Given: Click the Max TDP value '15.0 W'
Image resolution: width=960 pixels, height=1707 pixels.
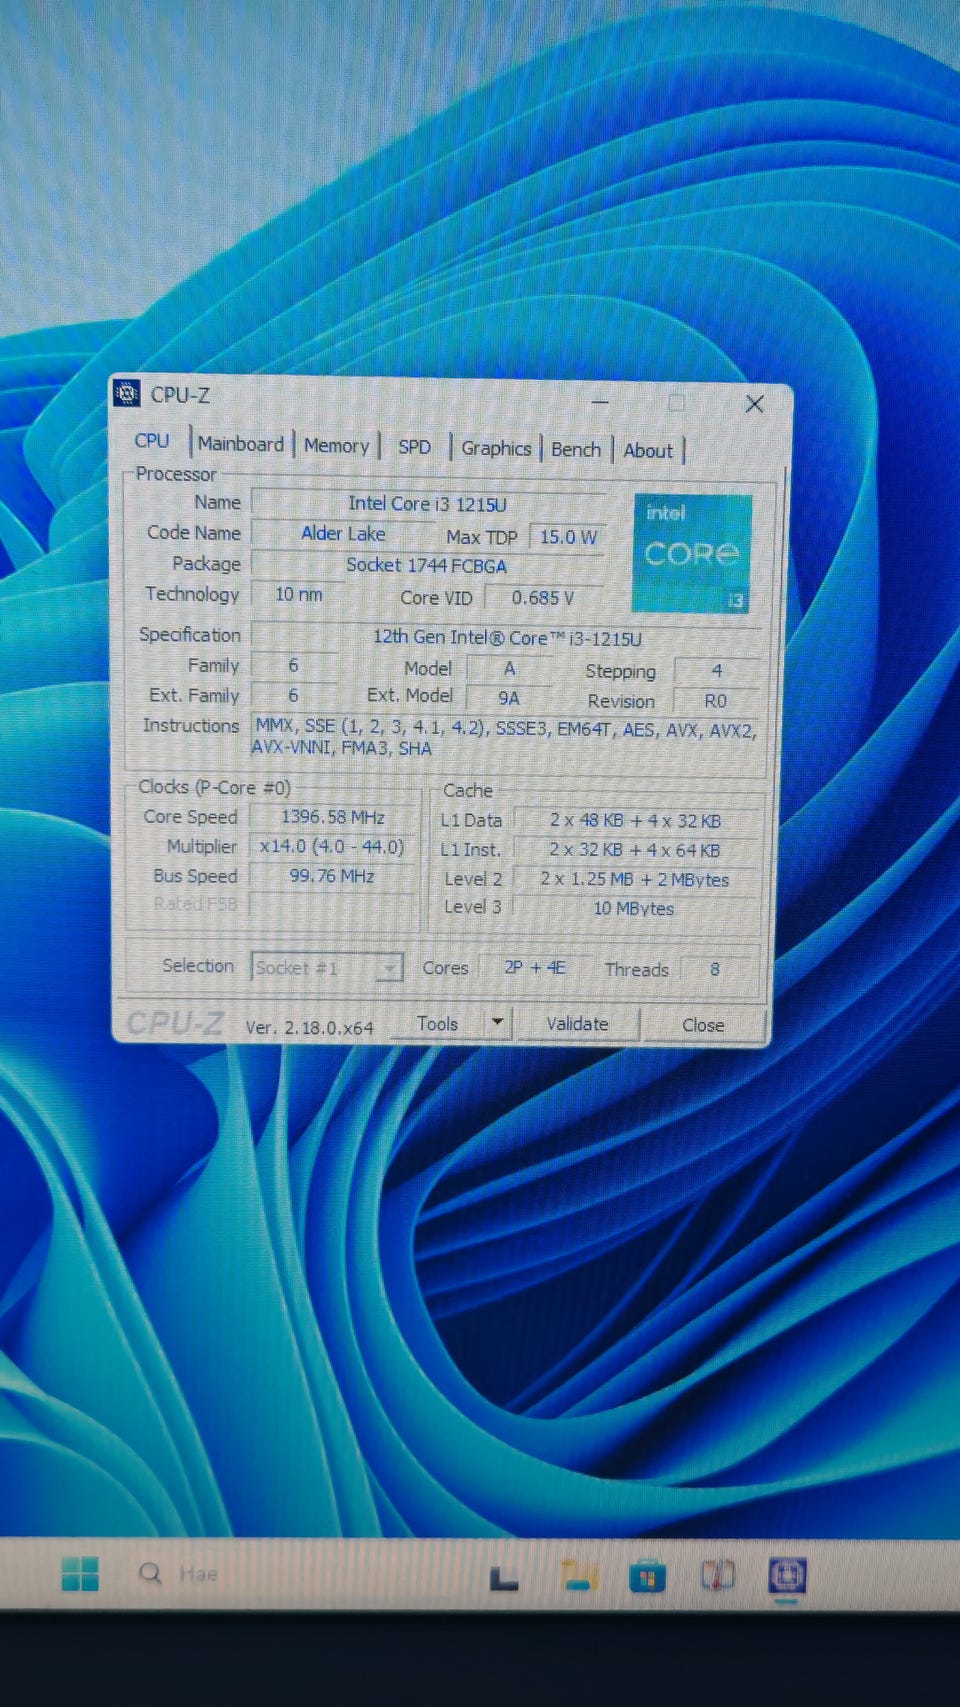Looking at the screenshot, I should [x=568, y=537].
